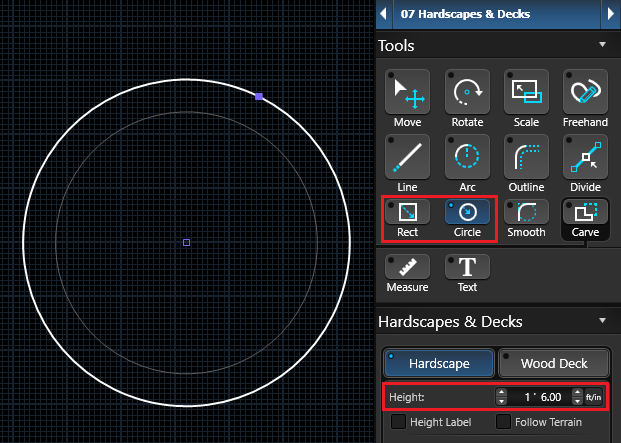Toggle the ft/in unit button
The image size is (621, 443).
(594, 397)
